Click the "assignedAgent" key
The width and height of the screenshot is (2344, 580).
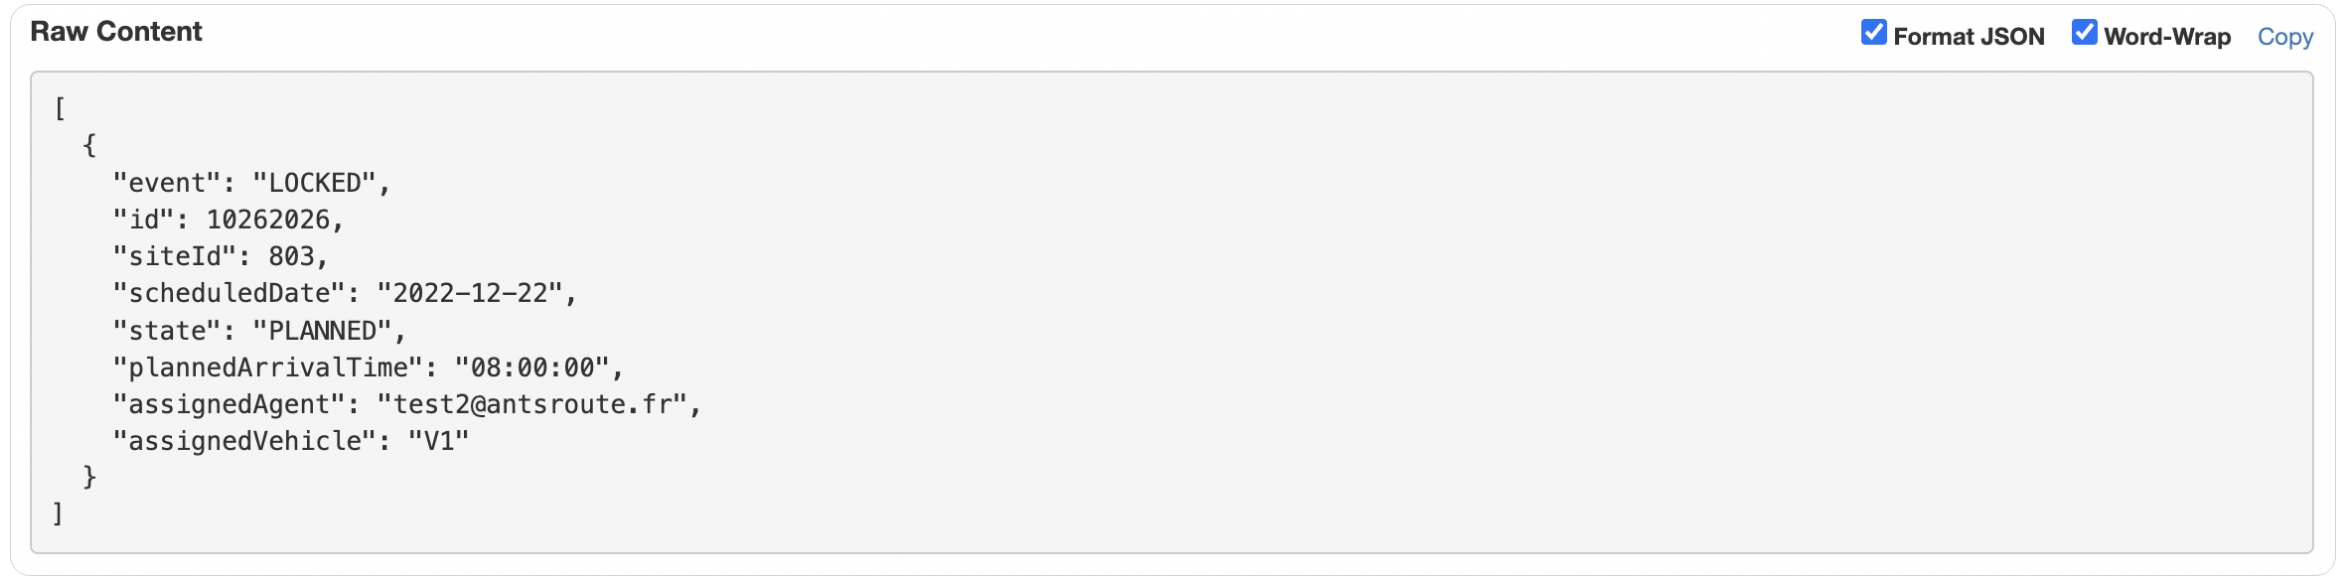tap(229, 405)
